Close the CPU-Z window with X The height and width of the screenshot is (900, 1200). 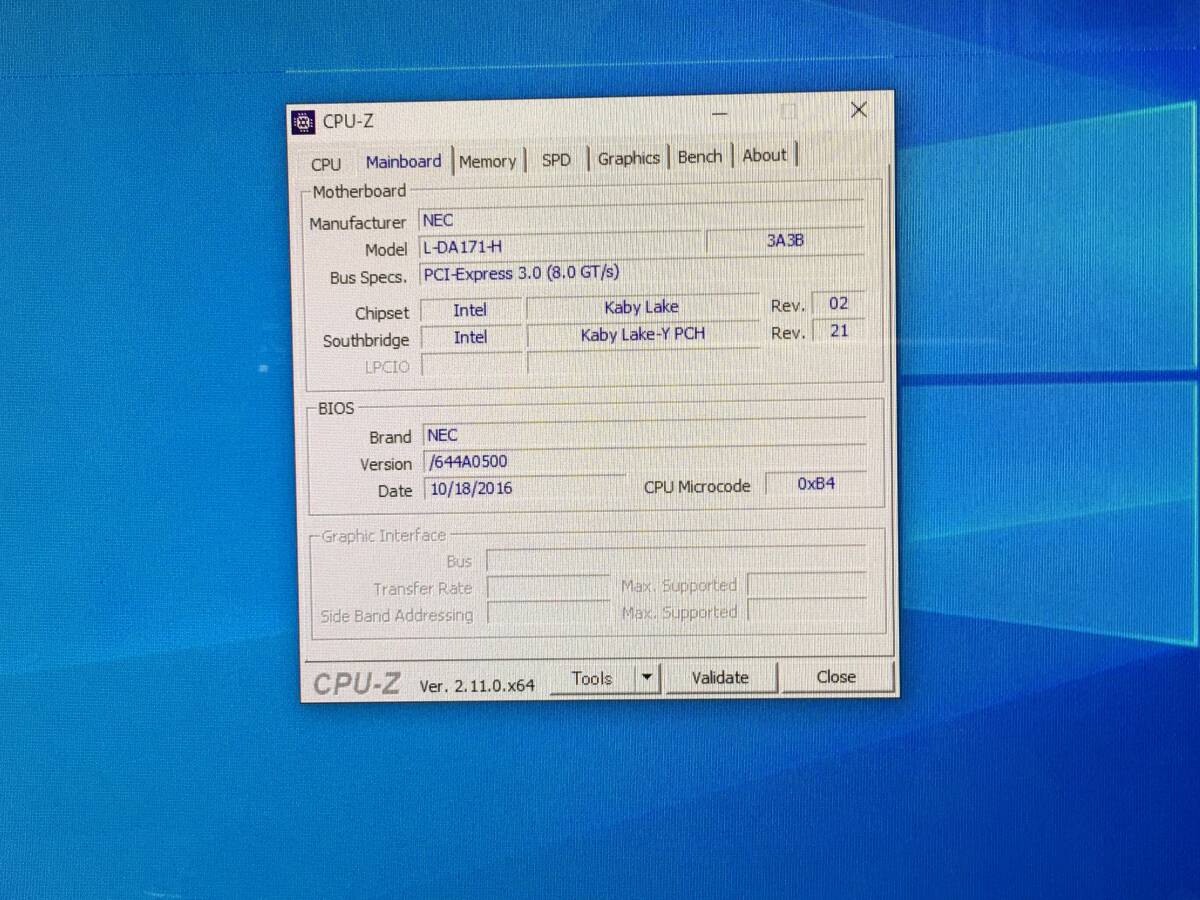[858, 110]
